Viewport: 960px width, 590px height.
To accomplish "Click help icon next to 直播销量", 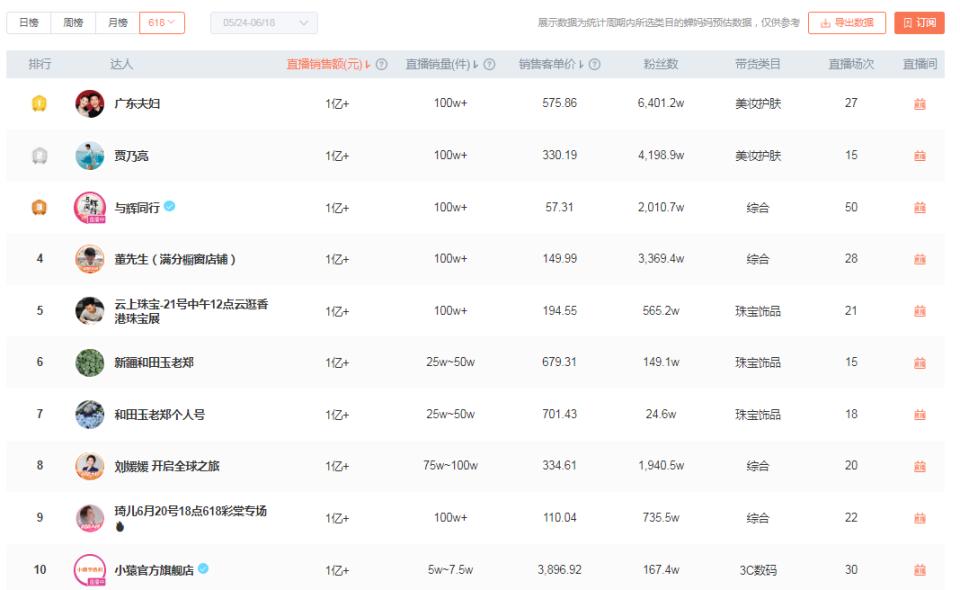I will (x=489, y=64).
